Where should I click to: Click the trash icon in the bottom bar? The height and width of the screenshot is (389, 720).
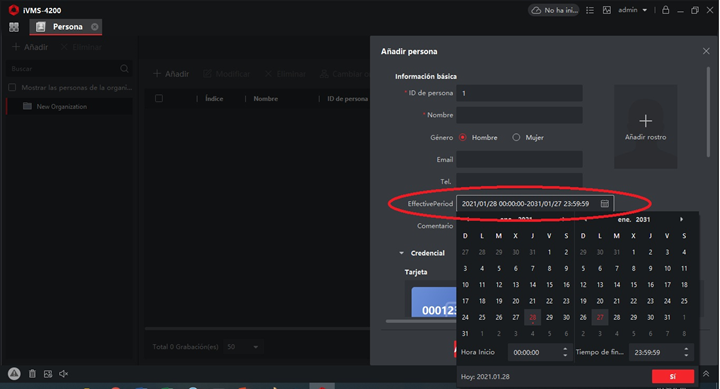32,374
